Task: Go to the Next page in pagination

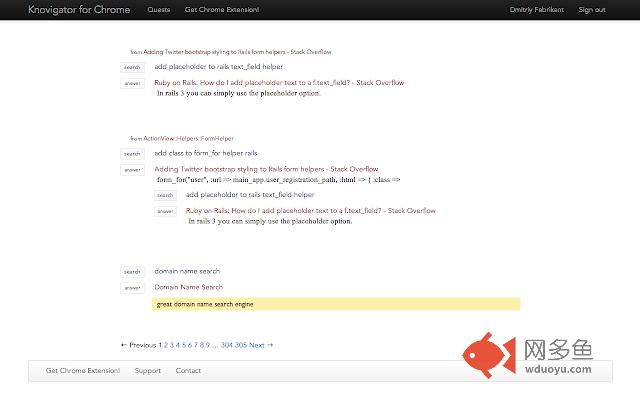Action: pyautogui.click(x=261, y=345)
